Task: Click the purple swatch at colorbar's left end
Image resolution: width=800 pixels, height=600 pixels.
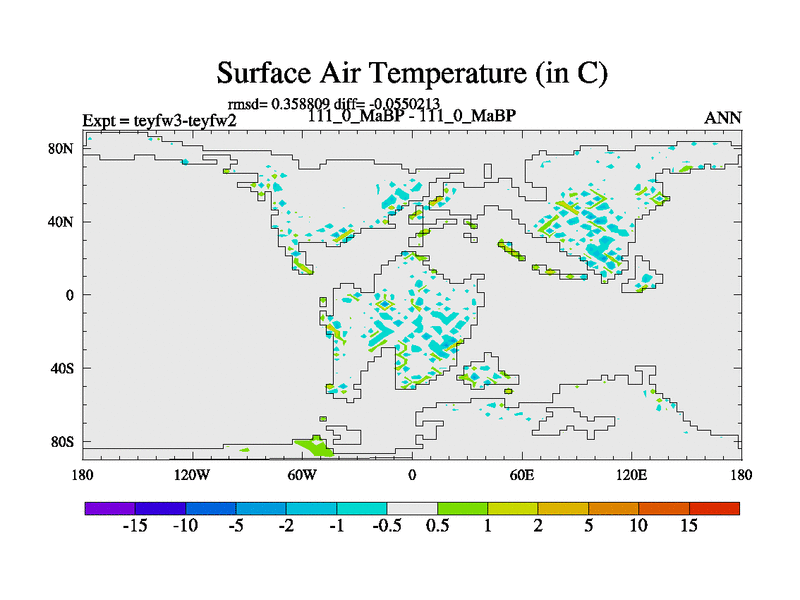Action: coord(110,508)
